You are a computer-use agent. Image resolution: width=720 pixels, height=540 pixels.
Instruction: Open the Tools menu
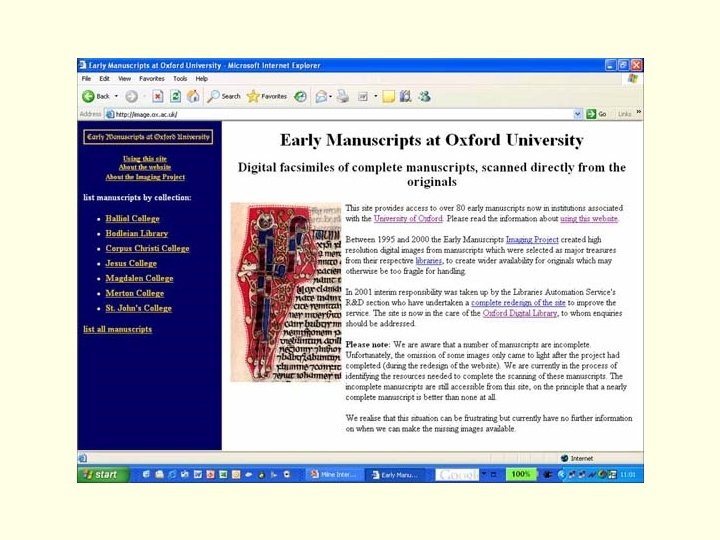point(180,79)
